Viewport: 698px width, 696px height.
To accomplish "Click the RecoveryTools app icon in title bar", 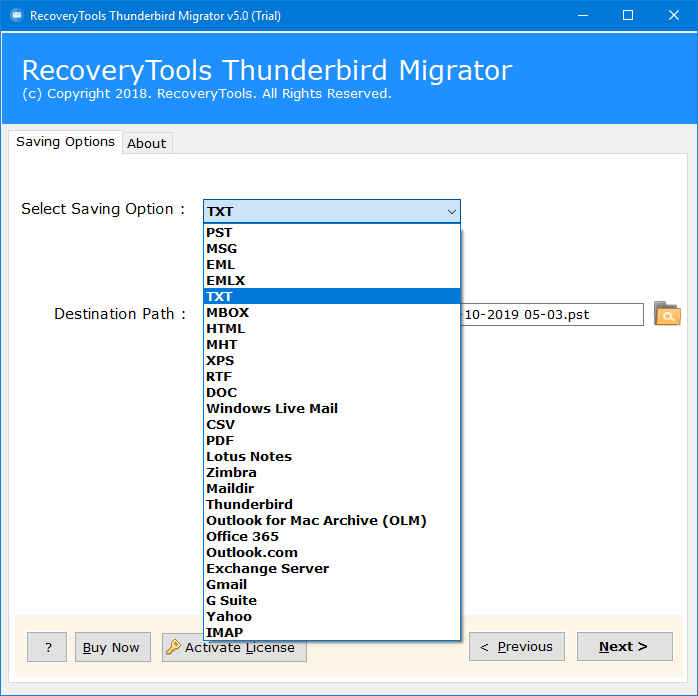I will pyautogui.click(x=16, y=16).
